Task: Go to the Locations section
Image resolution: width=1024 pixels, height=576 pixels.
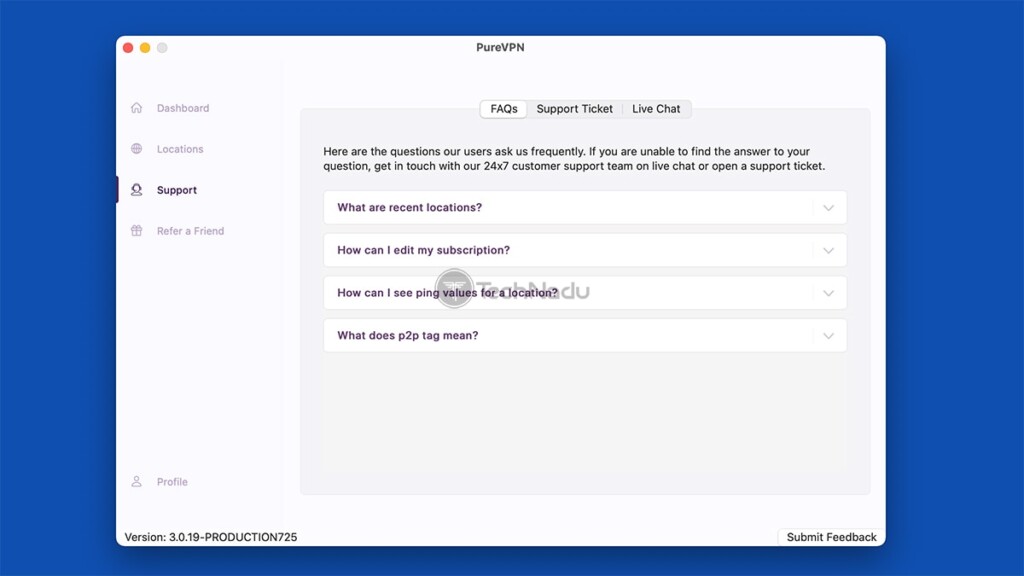Action: pyautogui.click(x=180, y=149)
